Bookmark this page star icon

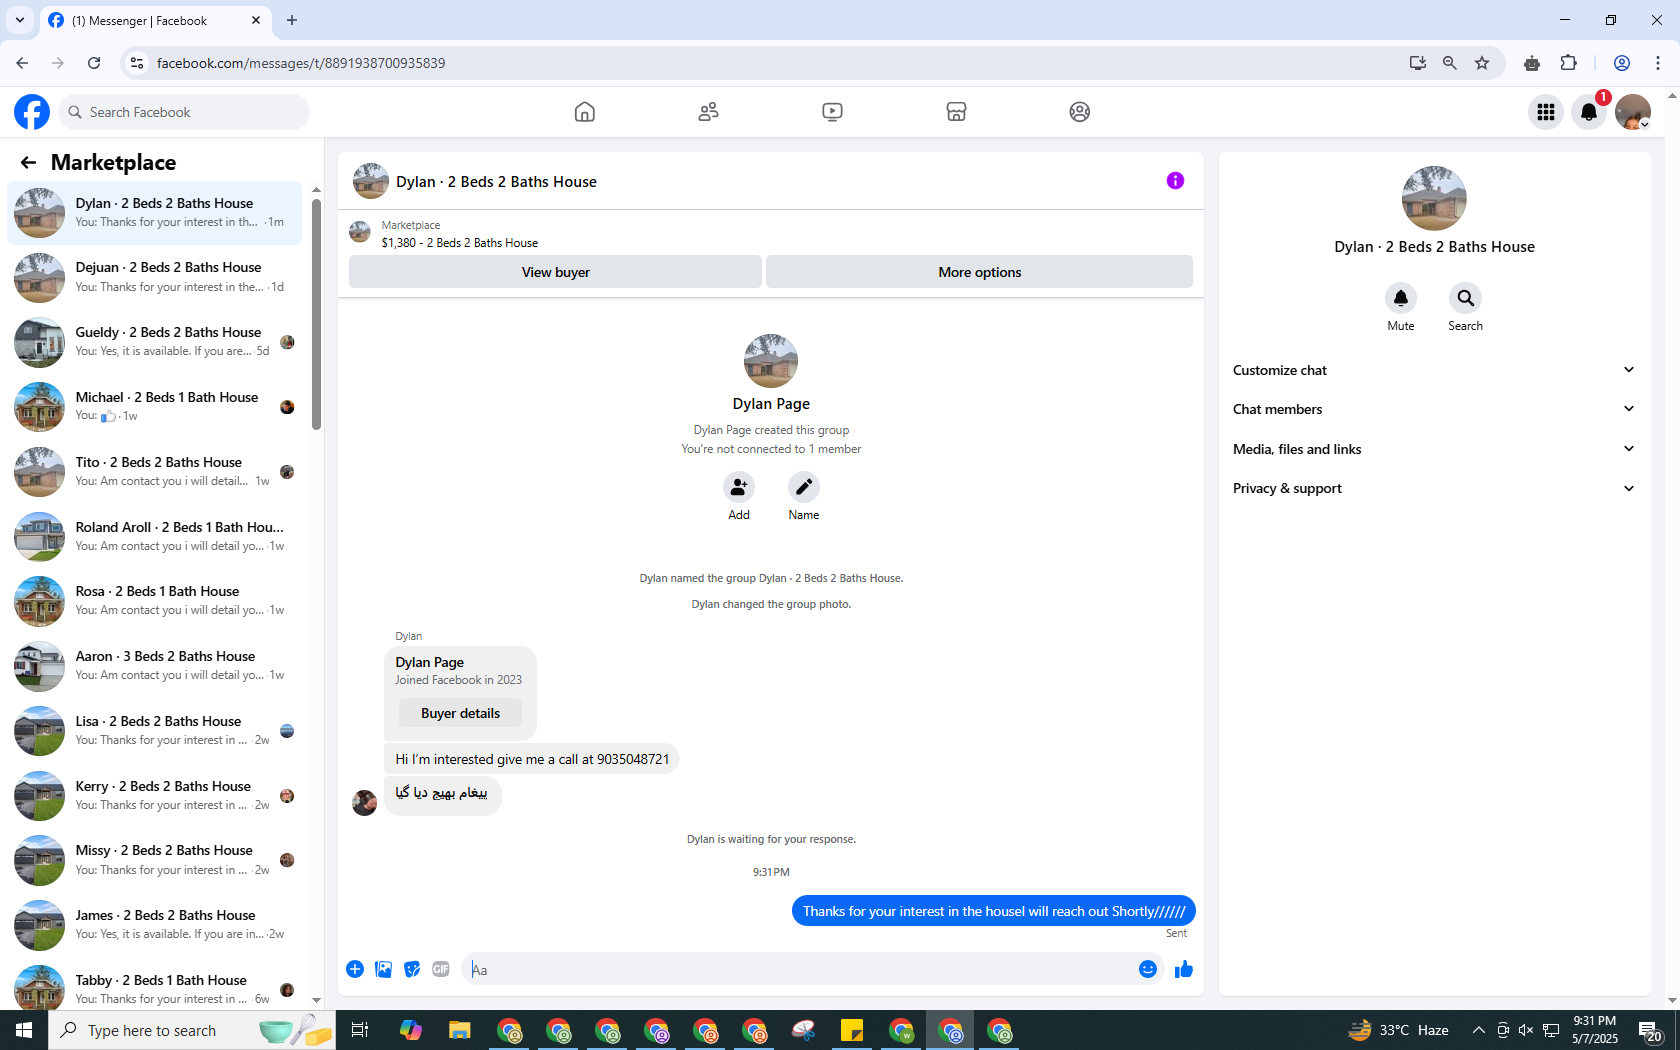(x=1482, y=63)
